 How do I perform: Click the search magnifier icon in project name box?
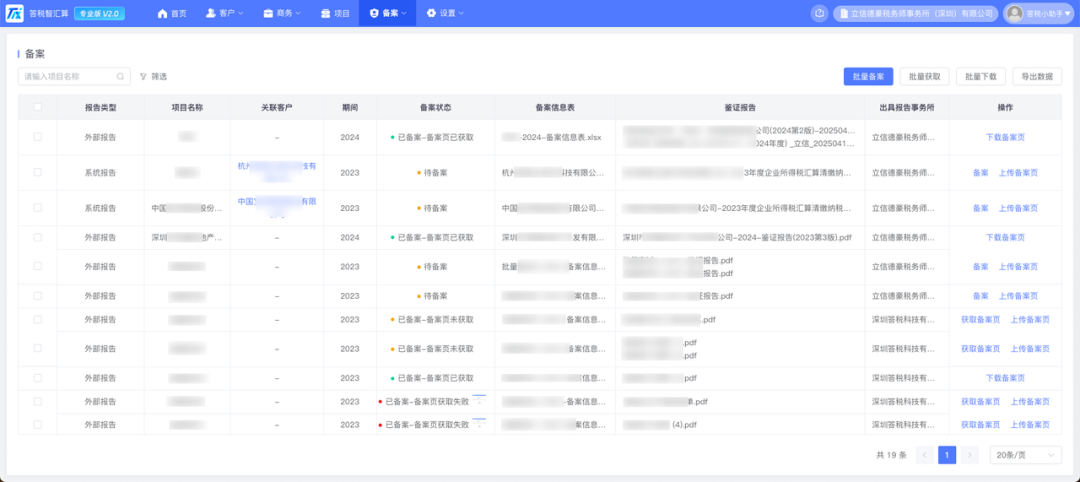(x=120, y=76)
